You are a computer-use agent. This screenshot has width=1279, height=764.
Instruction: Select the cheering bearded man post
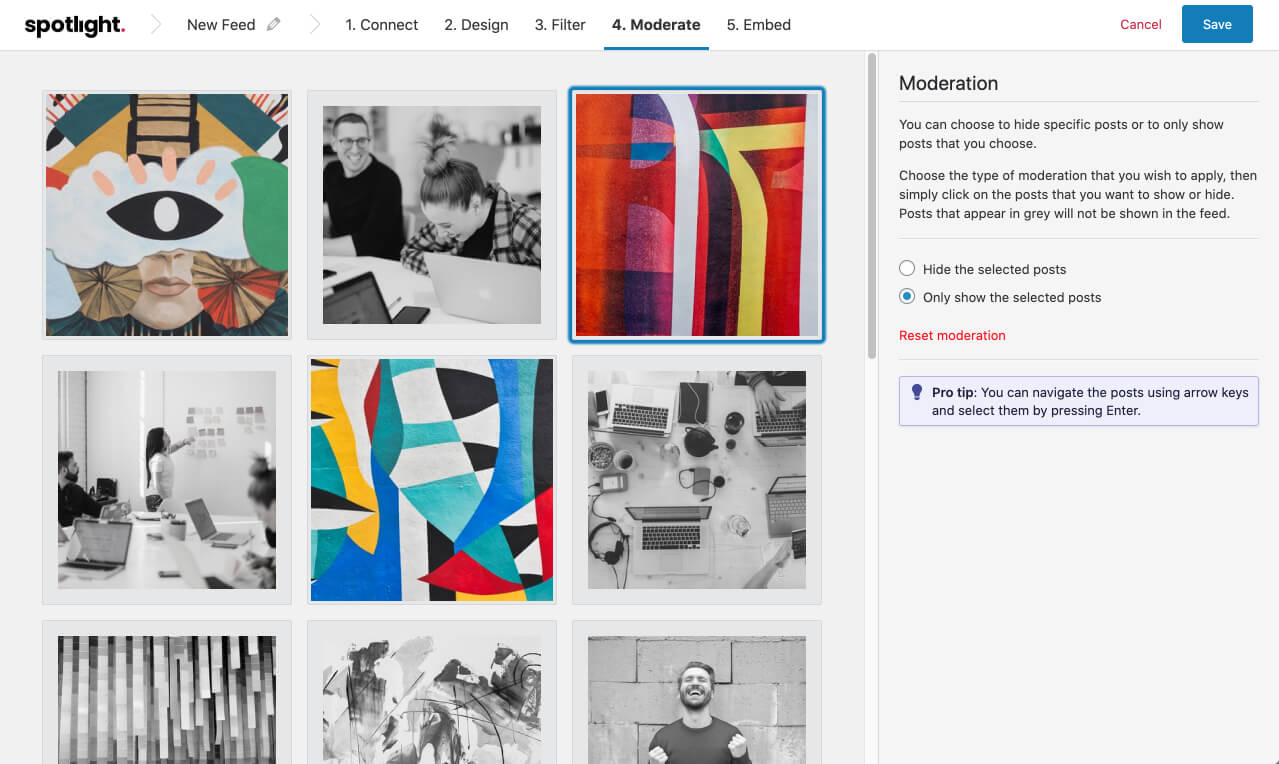pyautogui.click(x=697, y=692)
